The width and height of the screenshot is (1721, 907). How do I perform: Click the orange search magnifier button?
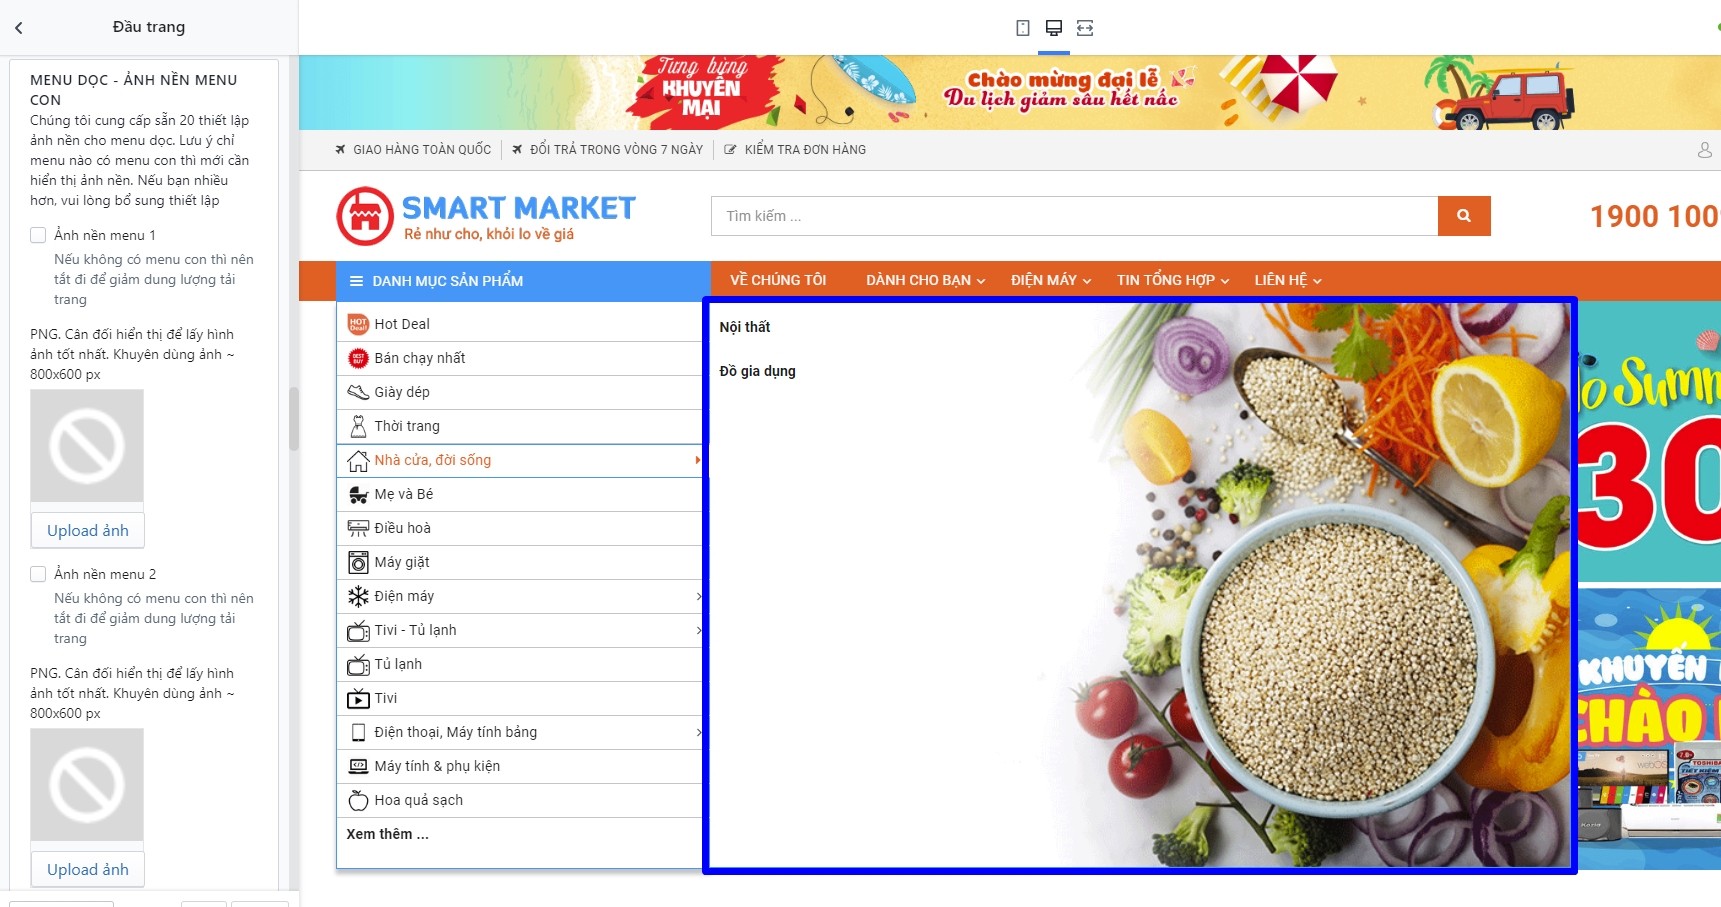1464,216
